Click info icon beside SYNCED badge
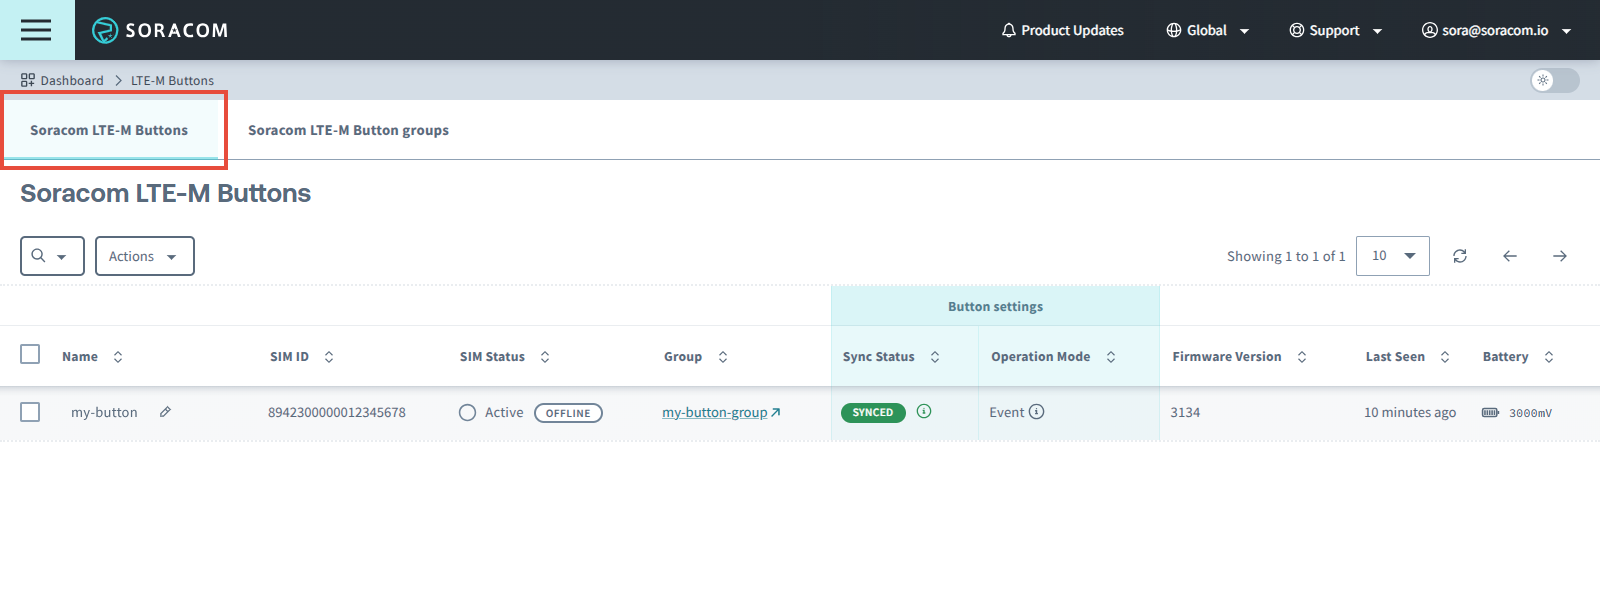The image size is (1600, 600). (924, 411)
